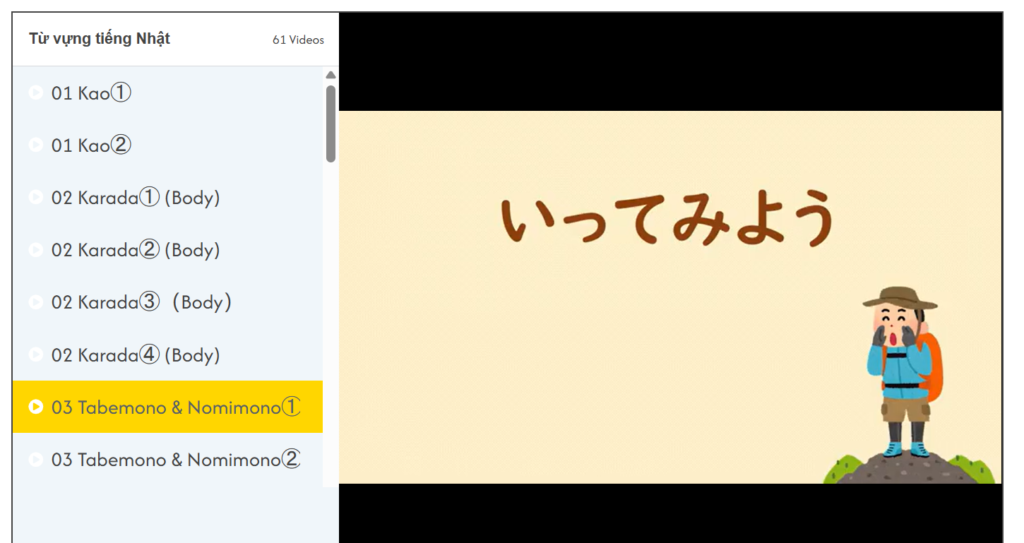Click the playlist scrollbar thumb
Image resolution: width=1024 pixels, height=543 pixels.
coord(331,123)
